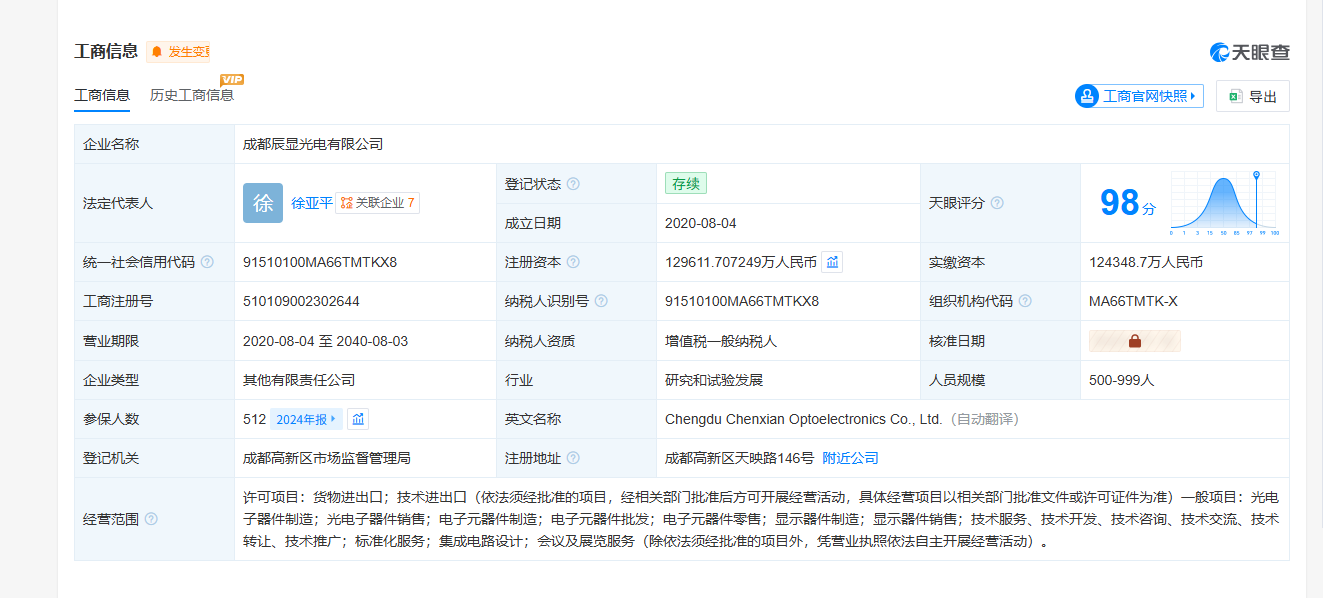This screenshot has height=598, width=1323.
Task: Click the help icon next to 登记状态
Action: click(573, 184)
